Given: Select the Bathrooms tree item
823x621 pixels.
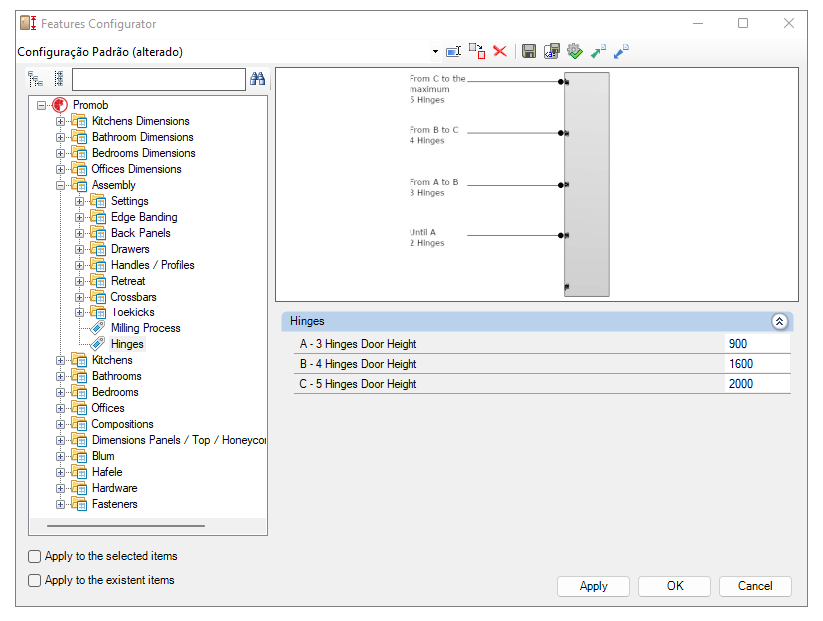Looking at the screenshot, I should [x=117, y=376].
